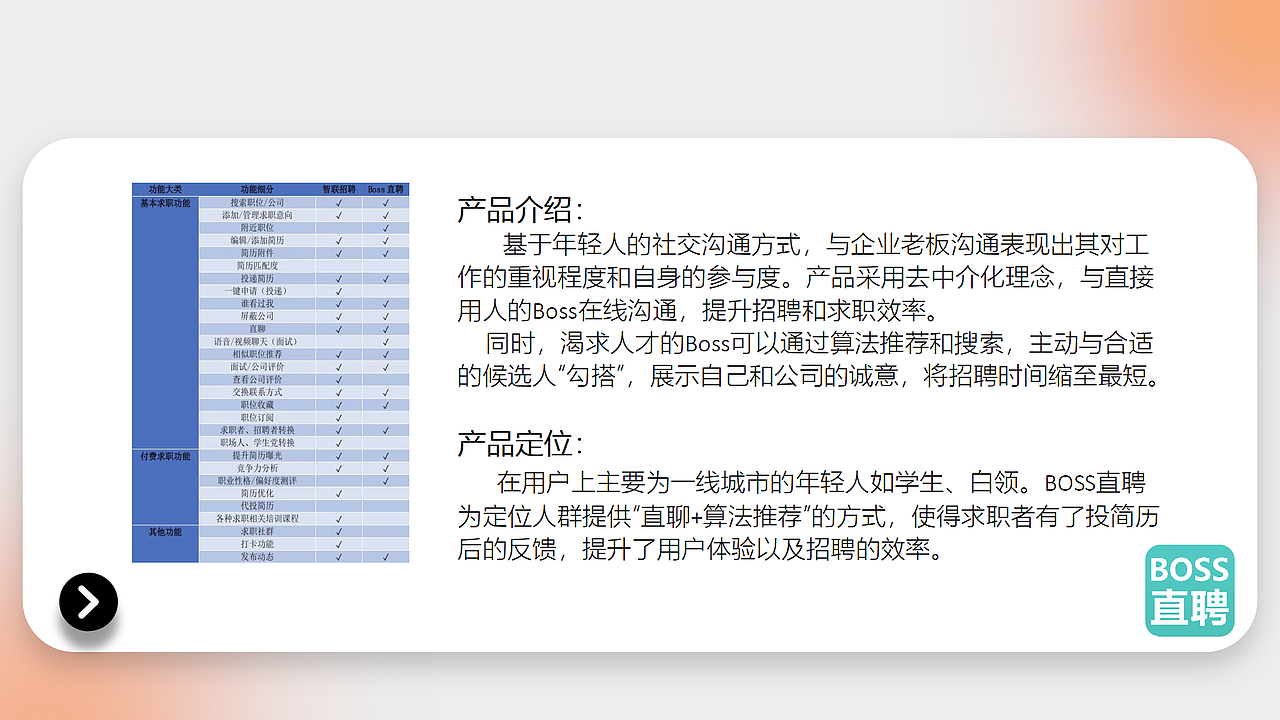Screen dimensions: 1280x720
Task: Click the 交换联系方式 table row
Action: (304, 392)
